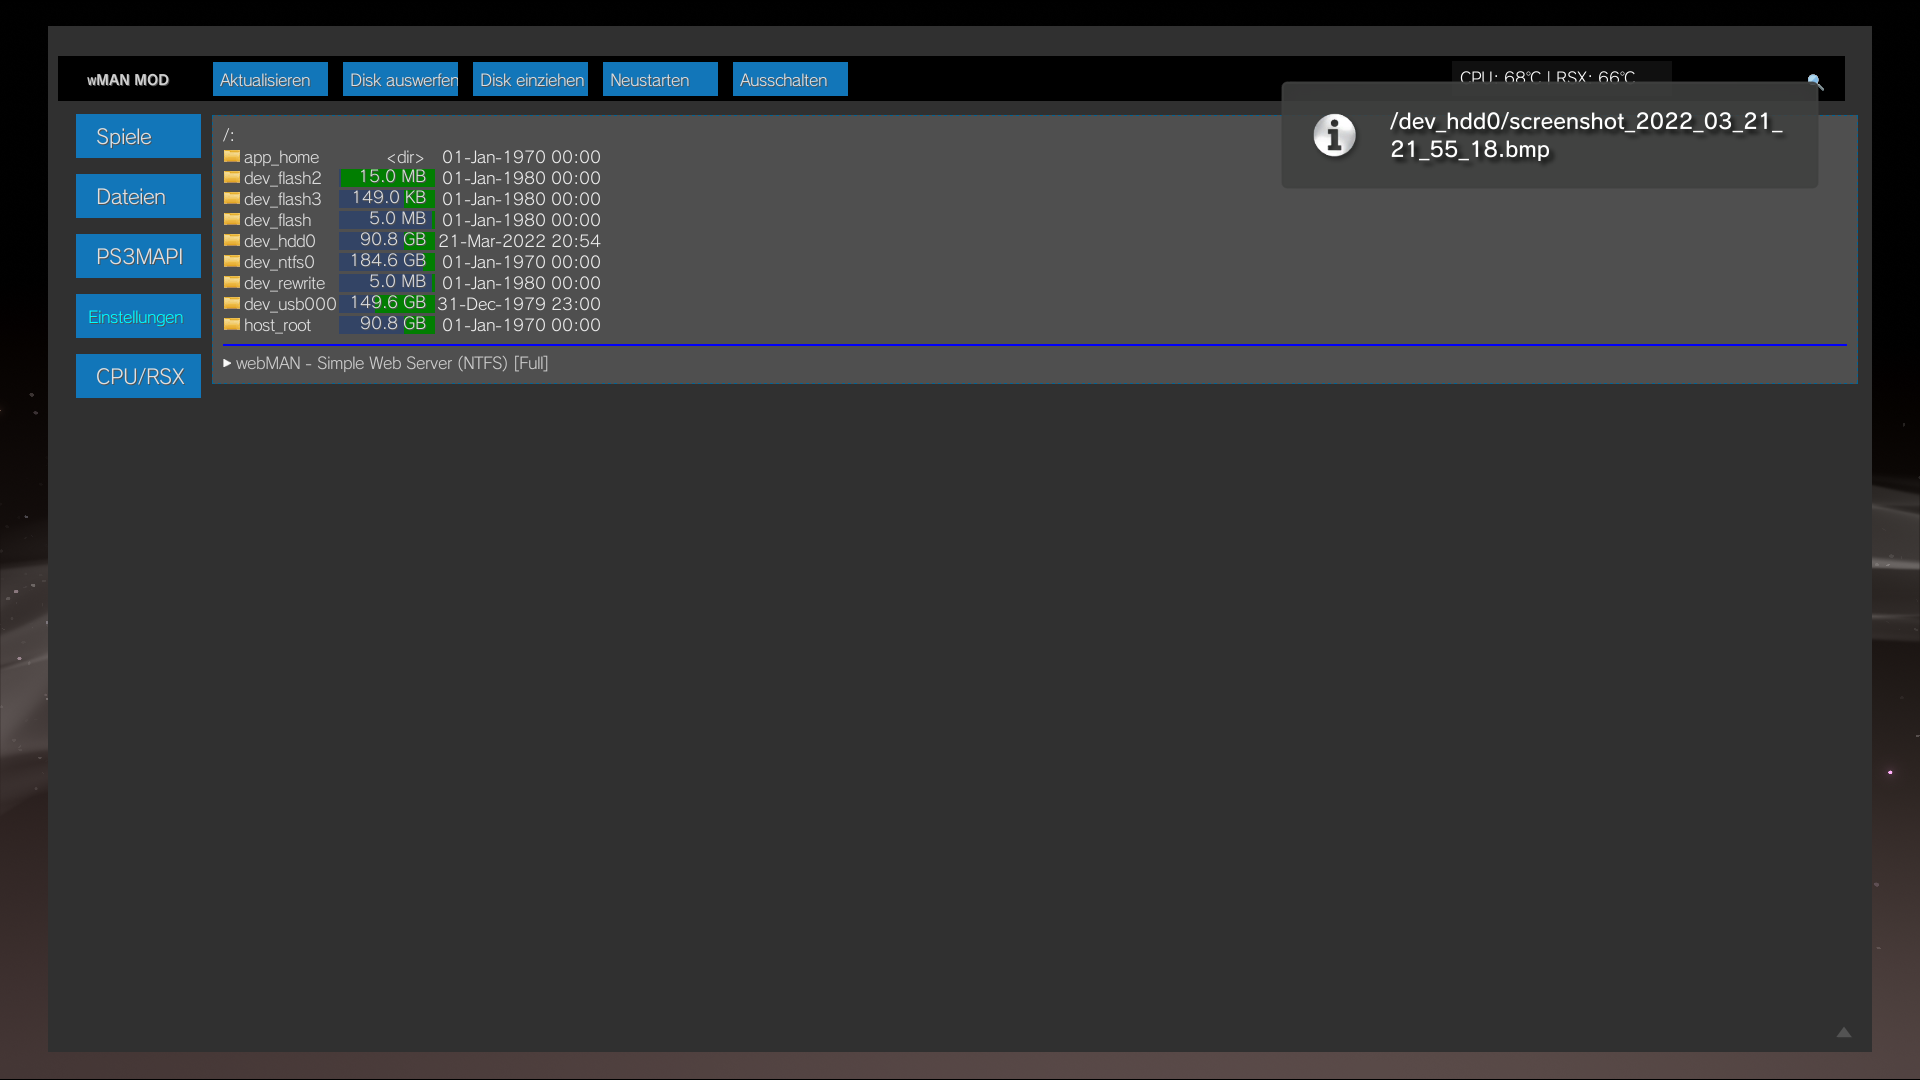
Task: Click the Neustarten button
Action: coord(658,79)
